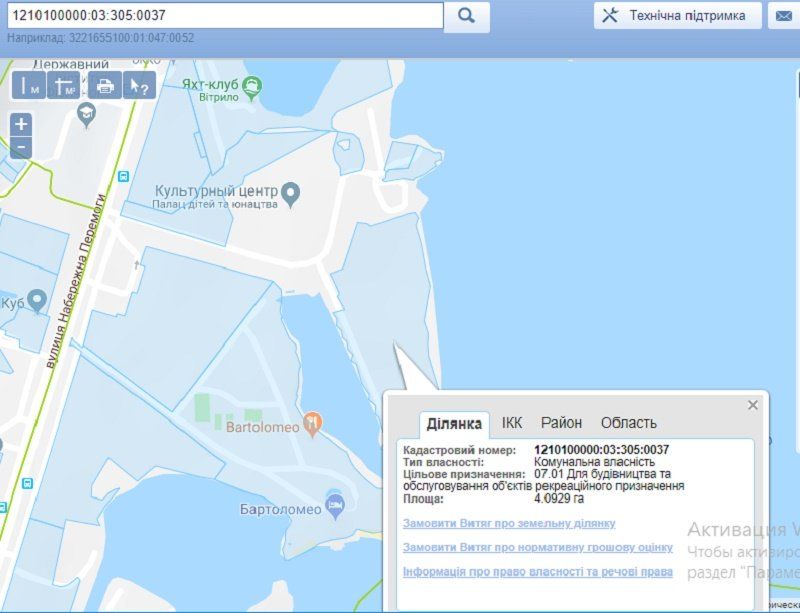Viewport: 800px width, 613px height.
Task: Open Замовити Витяг про земельну ділянку link
Action: point(509,523)
